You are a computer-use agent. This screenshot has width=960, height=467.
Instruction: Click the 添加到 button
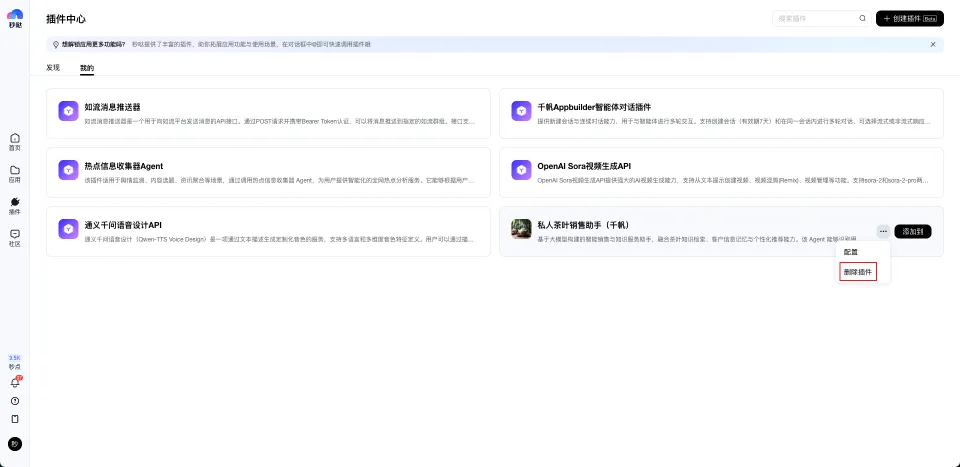[913, 231]
